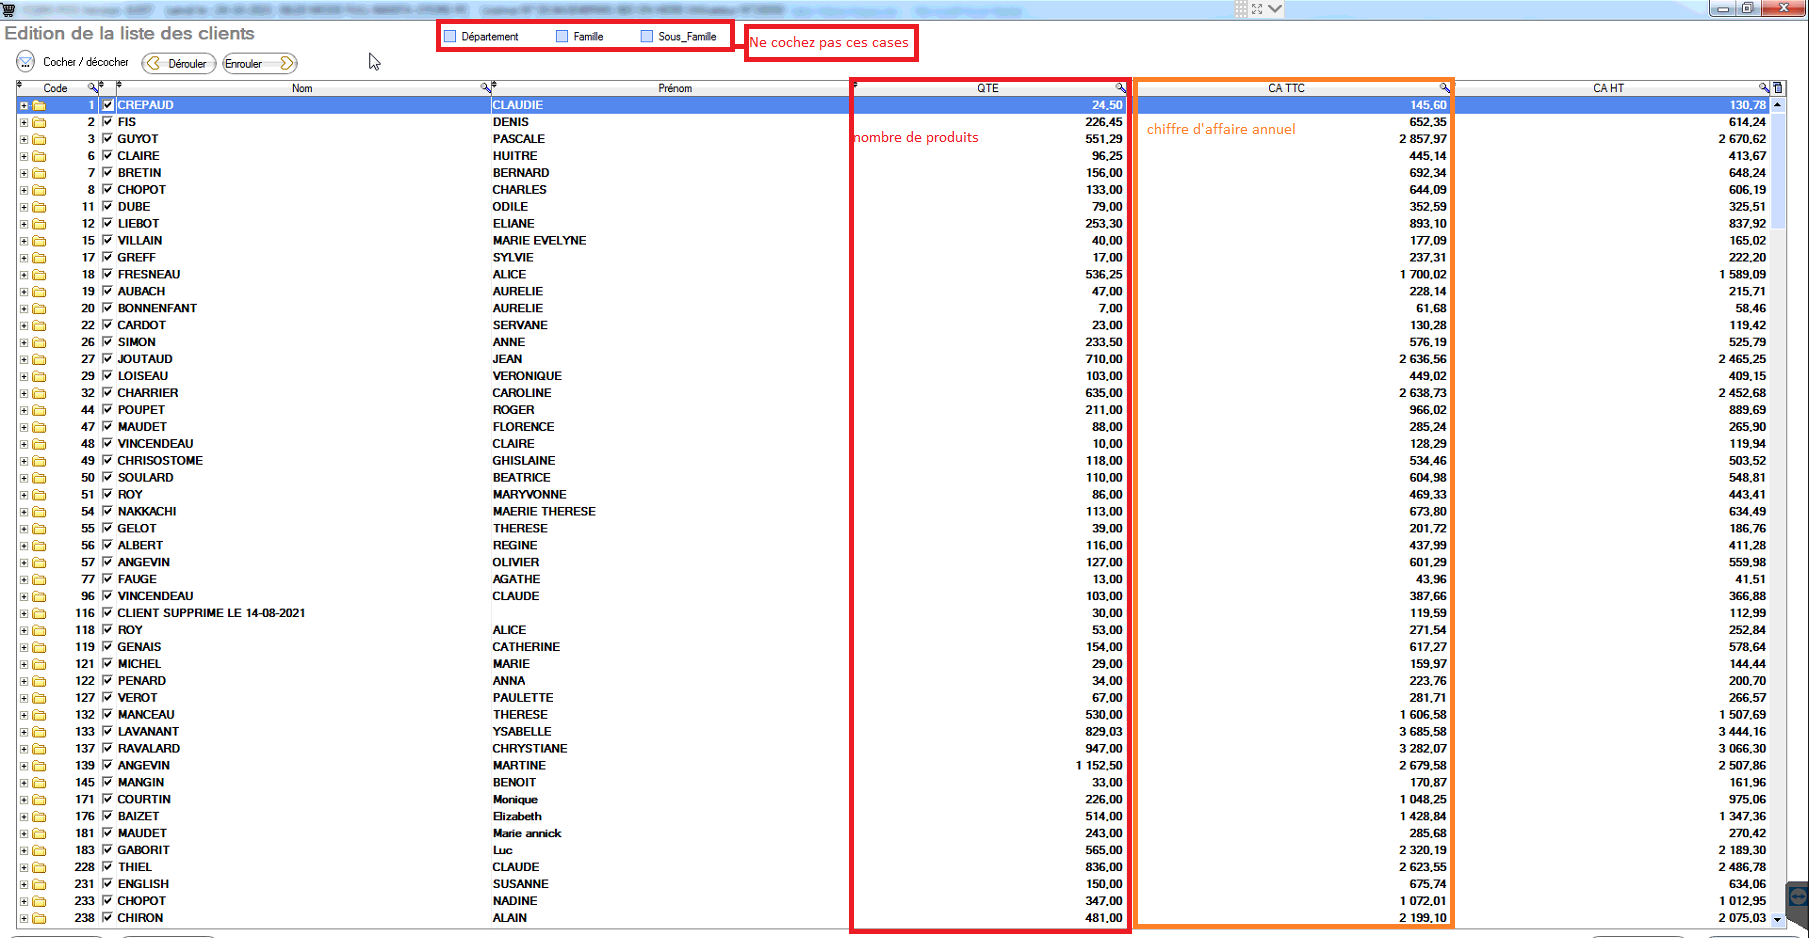Check the Département checkbox
The width and height of the screenshot is (1809, 938).
pos(450,37)
